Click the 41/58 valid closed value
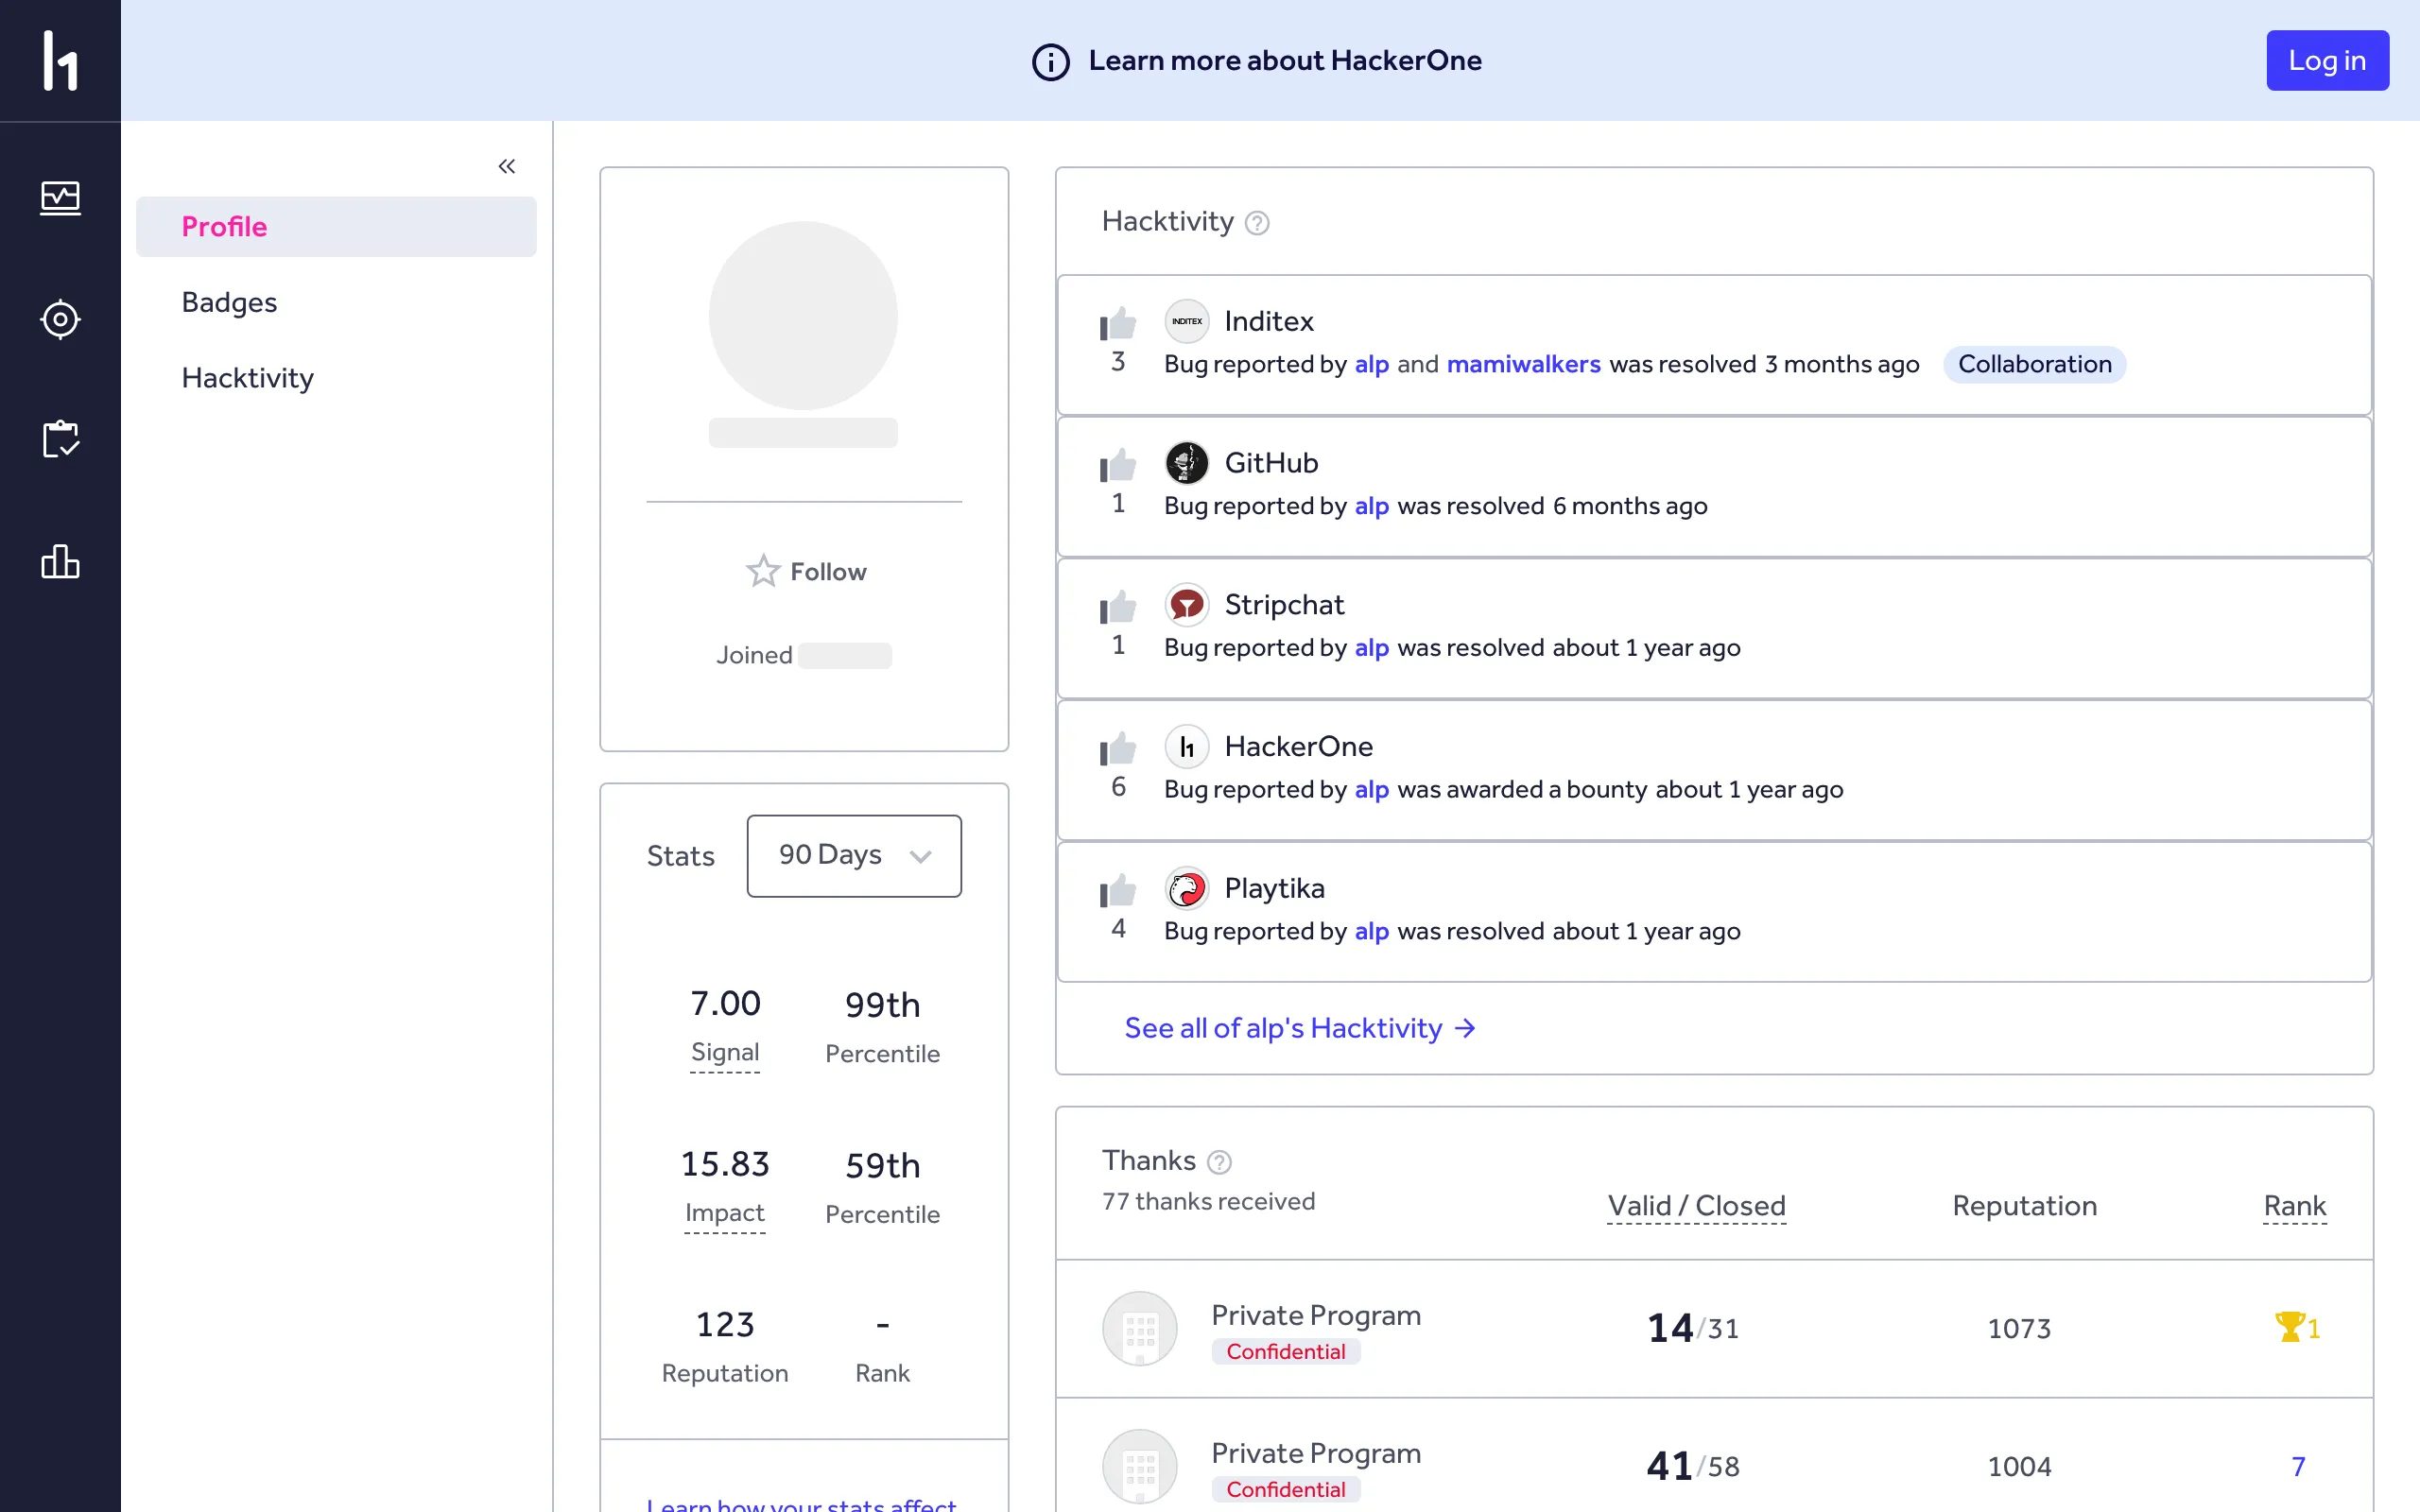 tap(1692, 1466)
